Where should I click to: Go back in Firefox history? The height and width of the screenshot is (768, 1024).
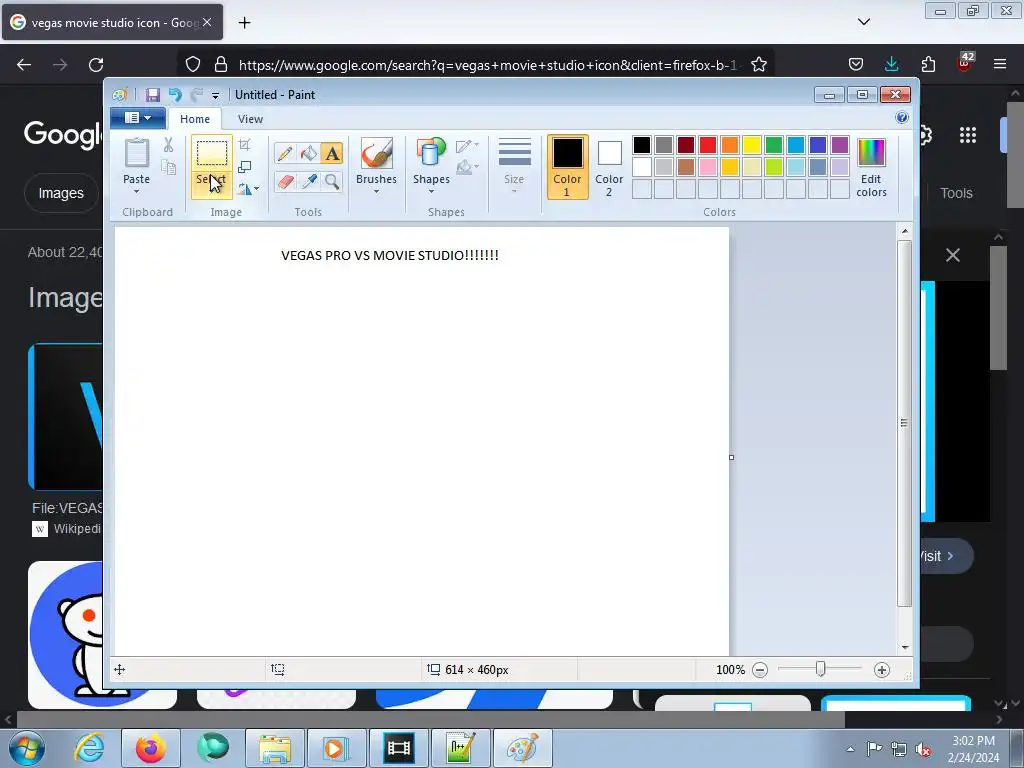tap(24, 65)
